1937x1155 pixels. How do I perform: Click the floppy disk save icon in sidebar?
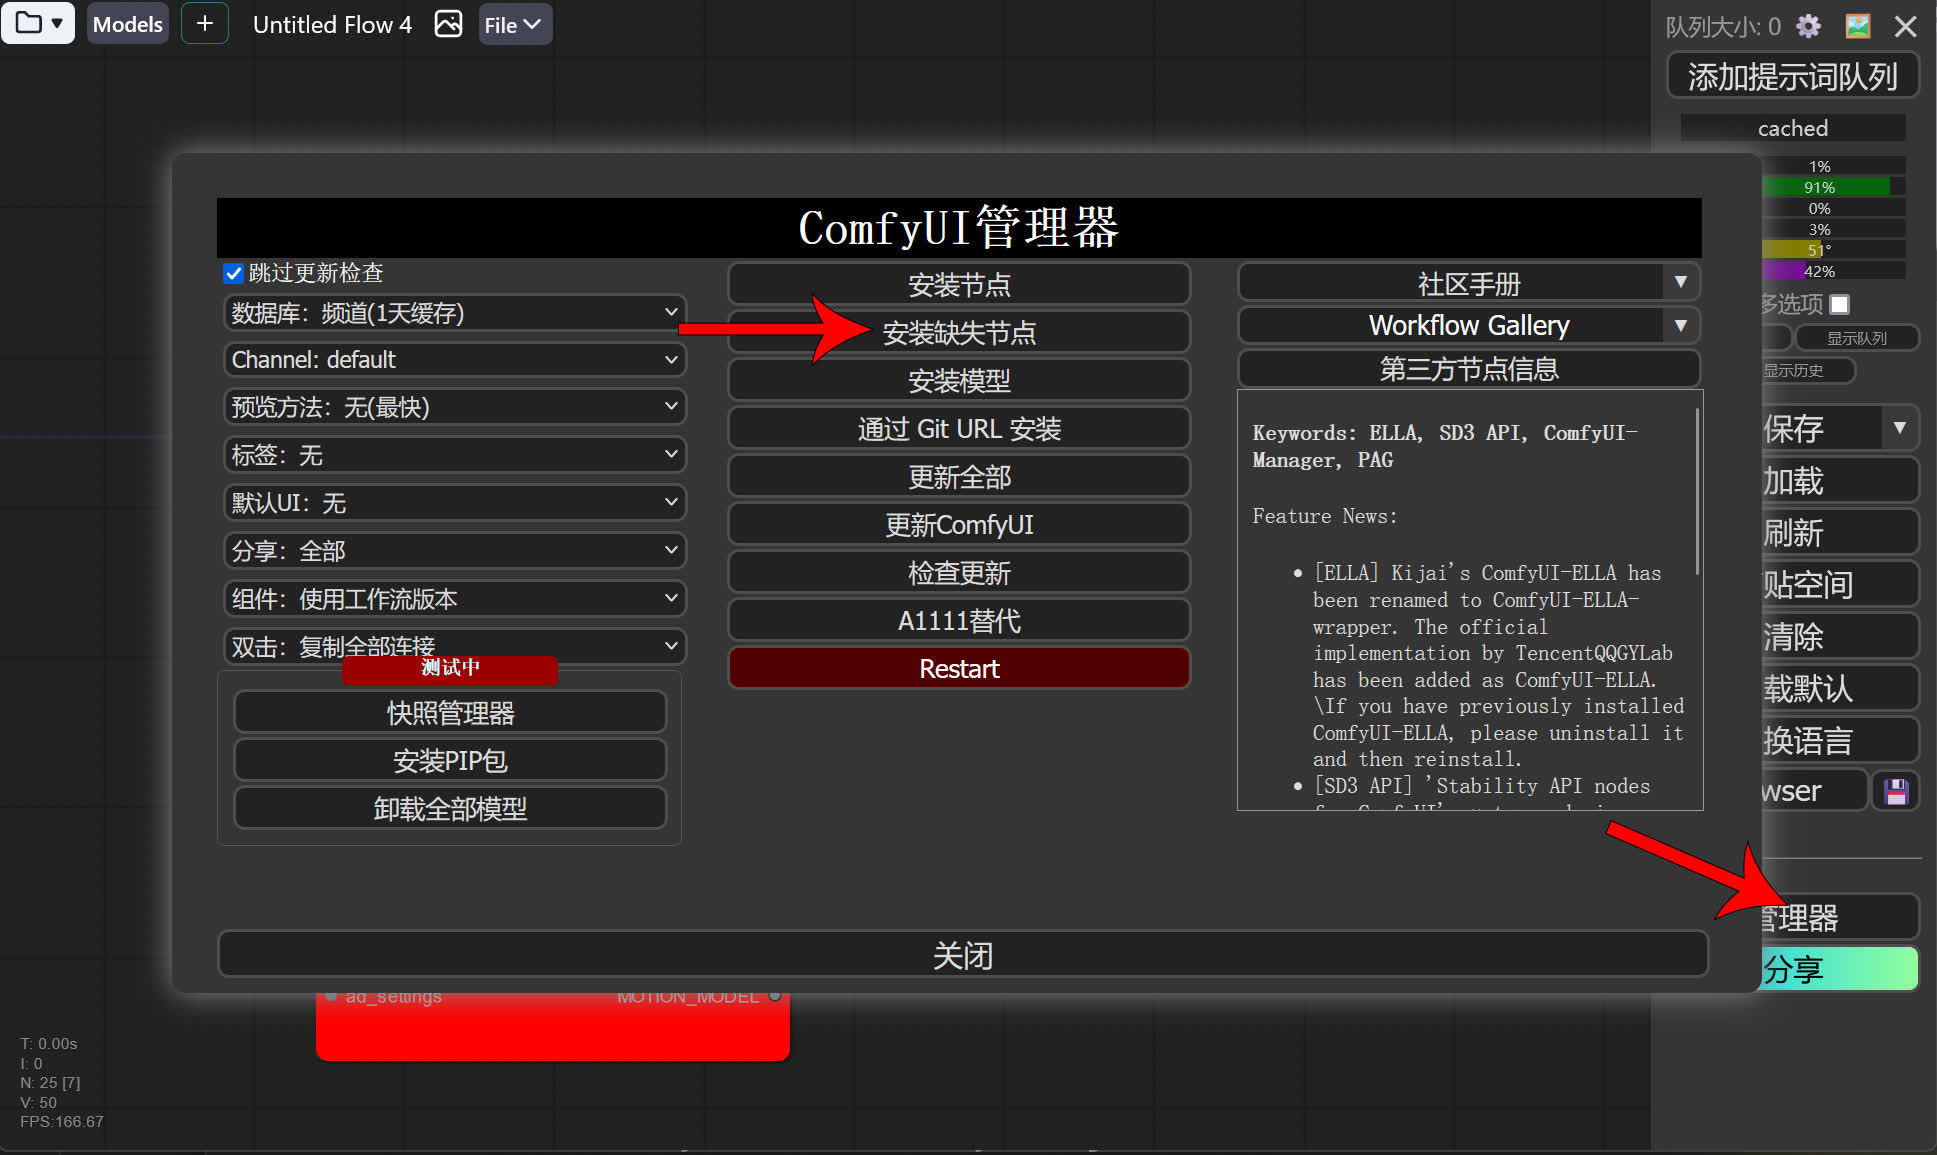tap(1895, 791)
